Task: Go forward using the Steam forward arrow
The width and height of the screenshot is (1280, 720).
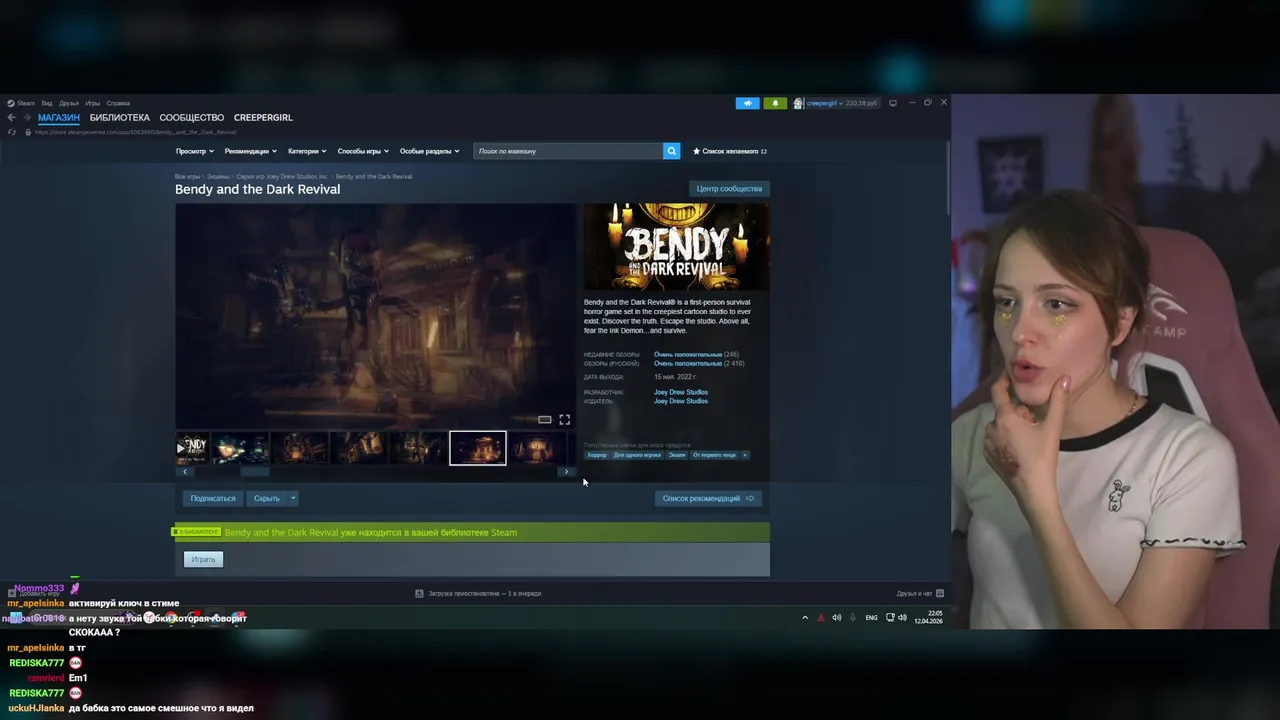Action: tap(26, 118)
